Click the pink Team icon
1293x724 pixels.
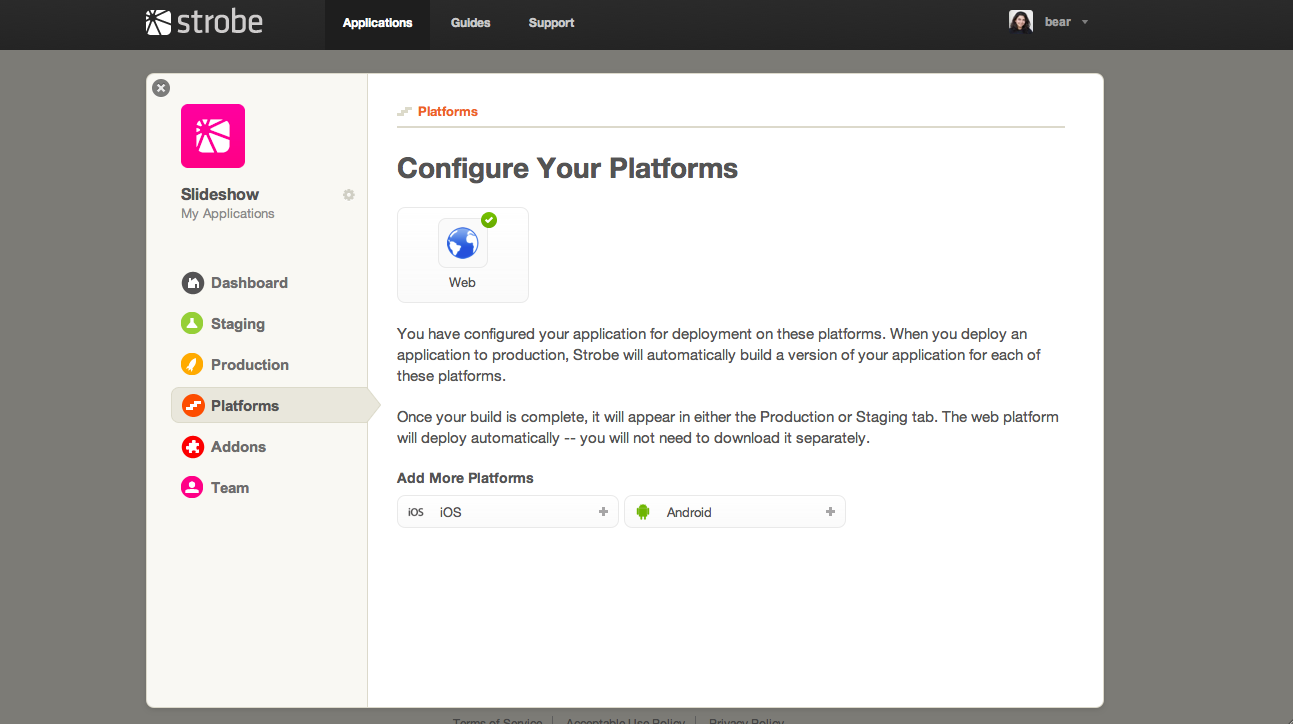click(x=192, y=488)
